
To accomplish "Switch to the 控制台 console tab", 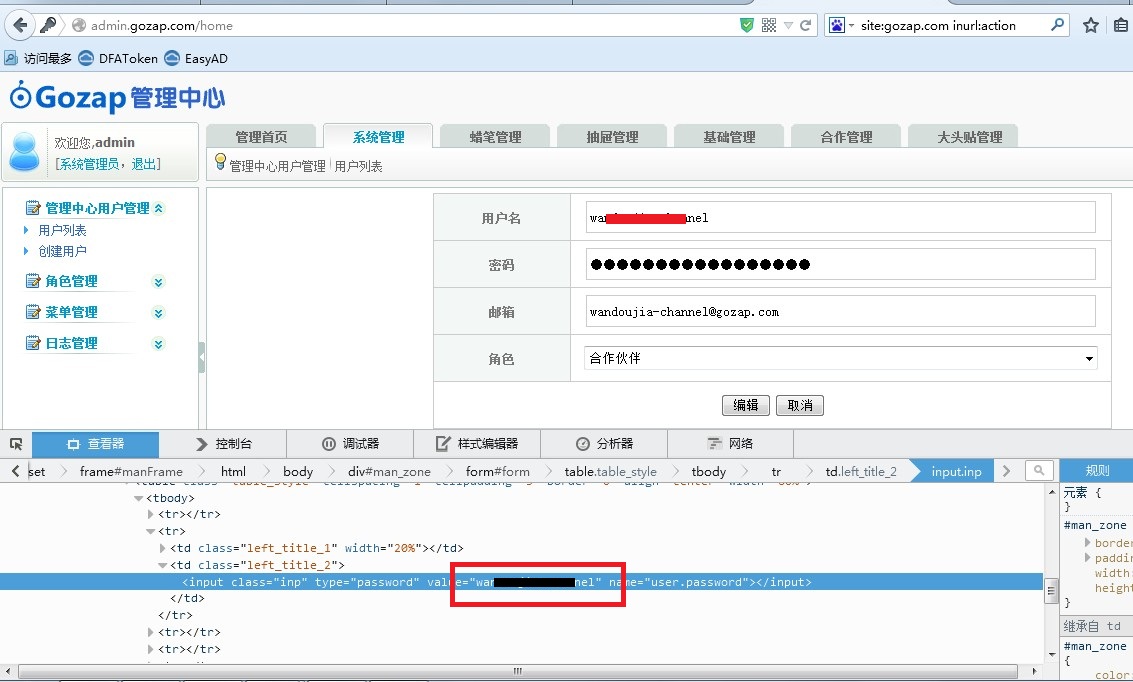I will (x=223, y=444).
